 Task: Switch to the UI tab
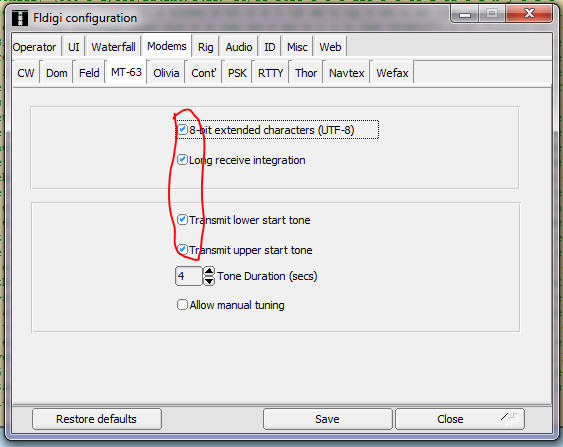pos(74,47)
